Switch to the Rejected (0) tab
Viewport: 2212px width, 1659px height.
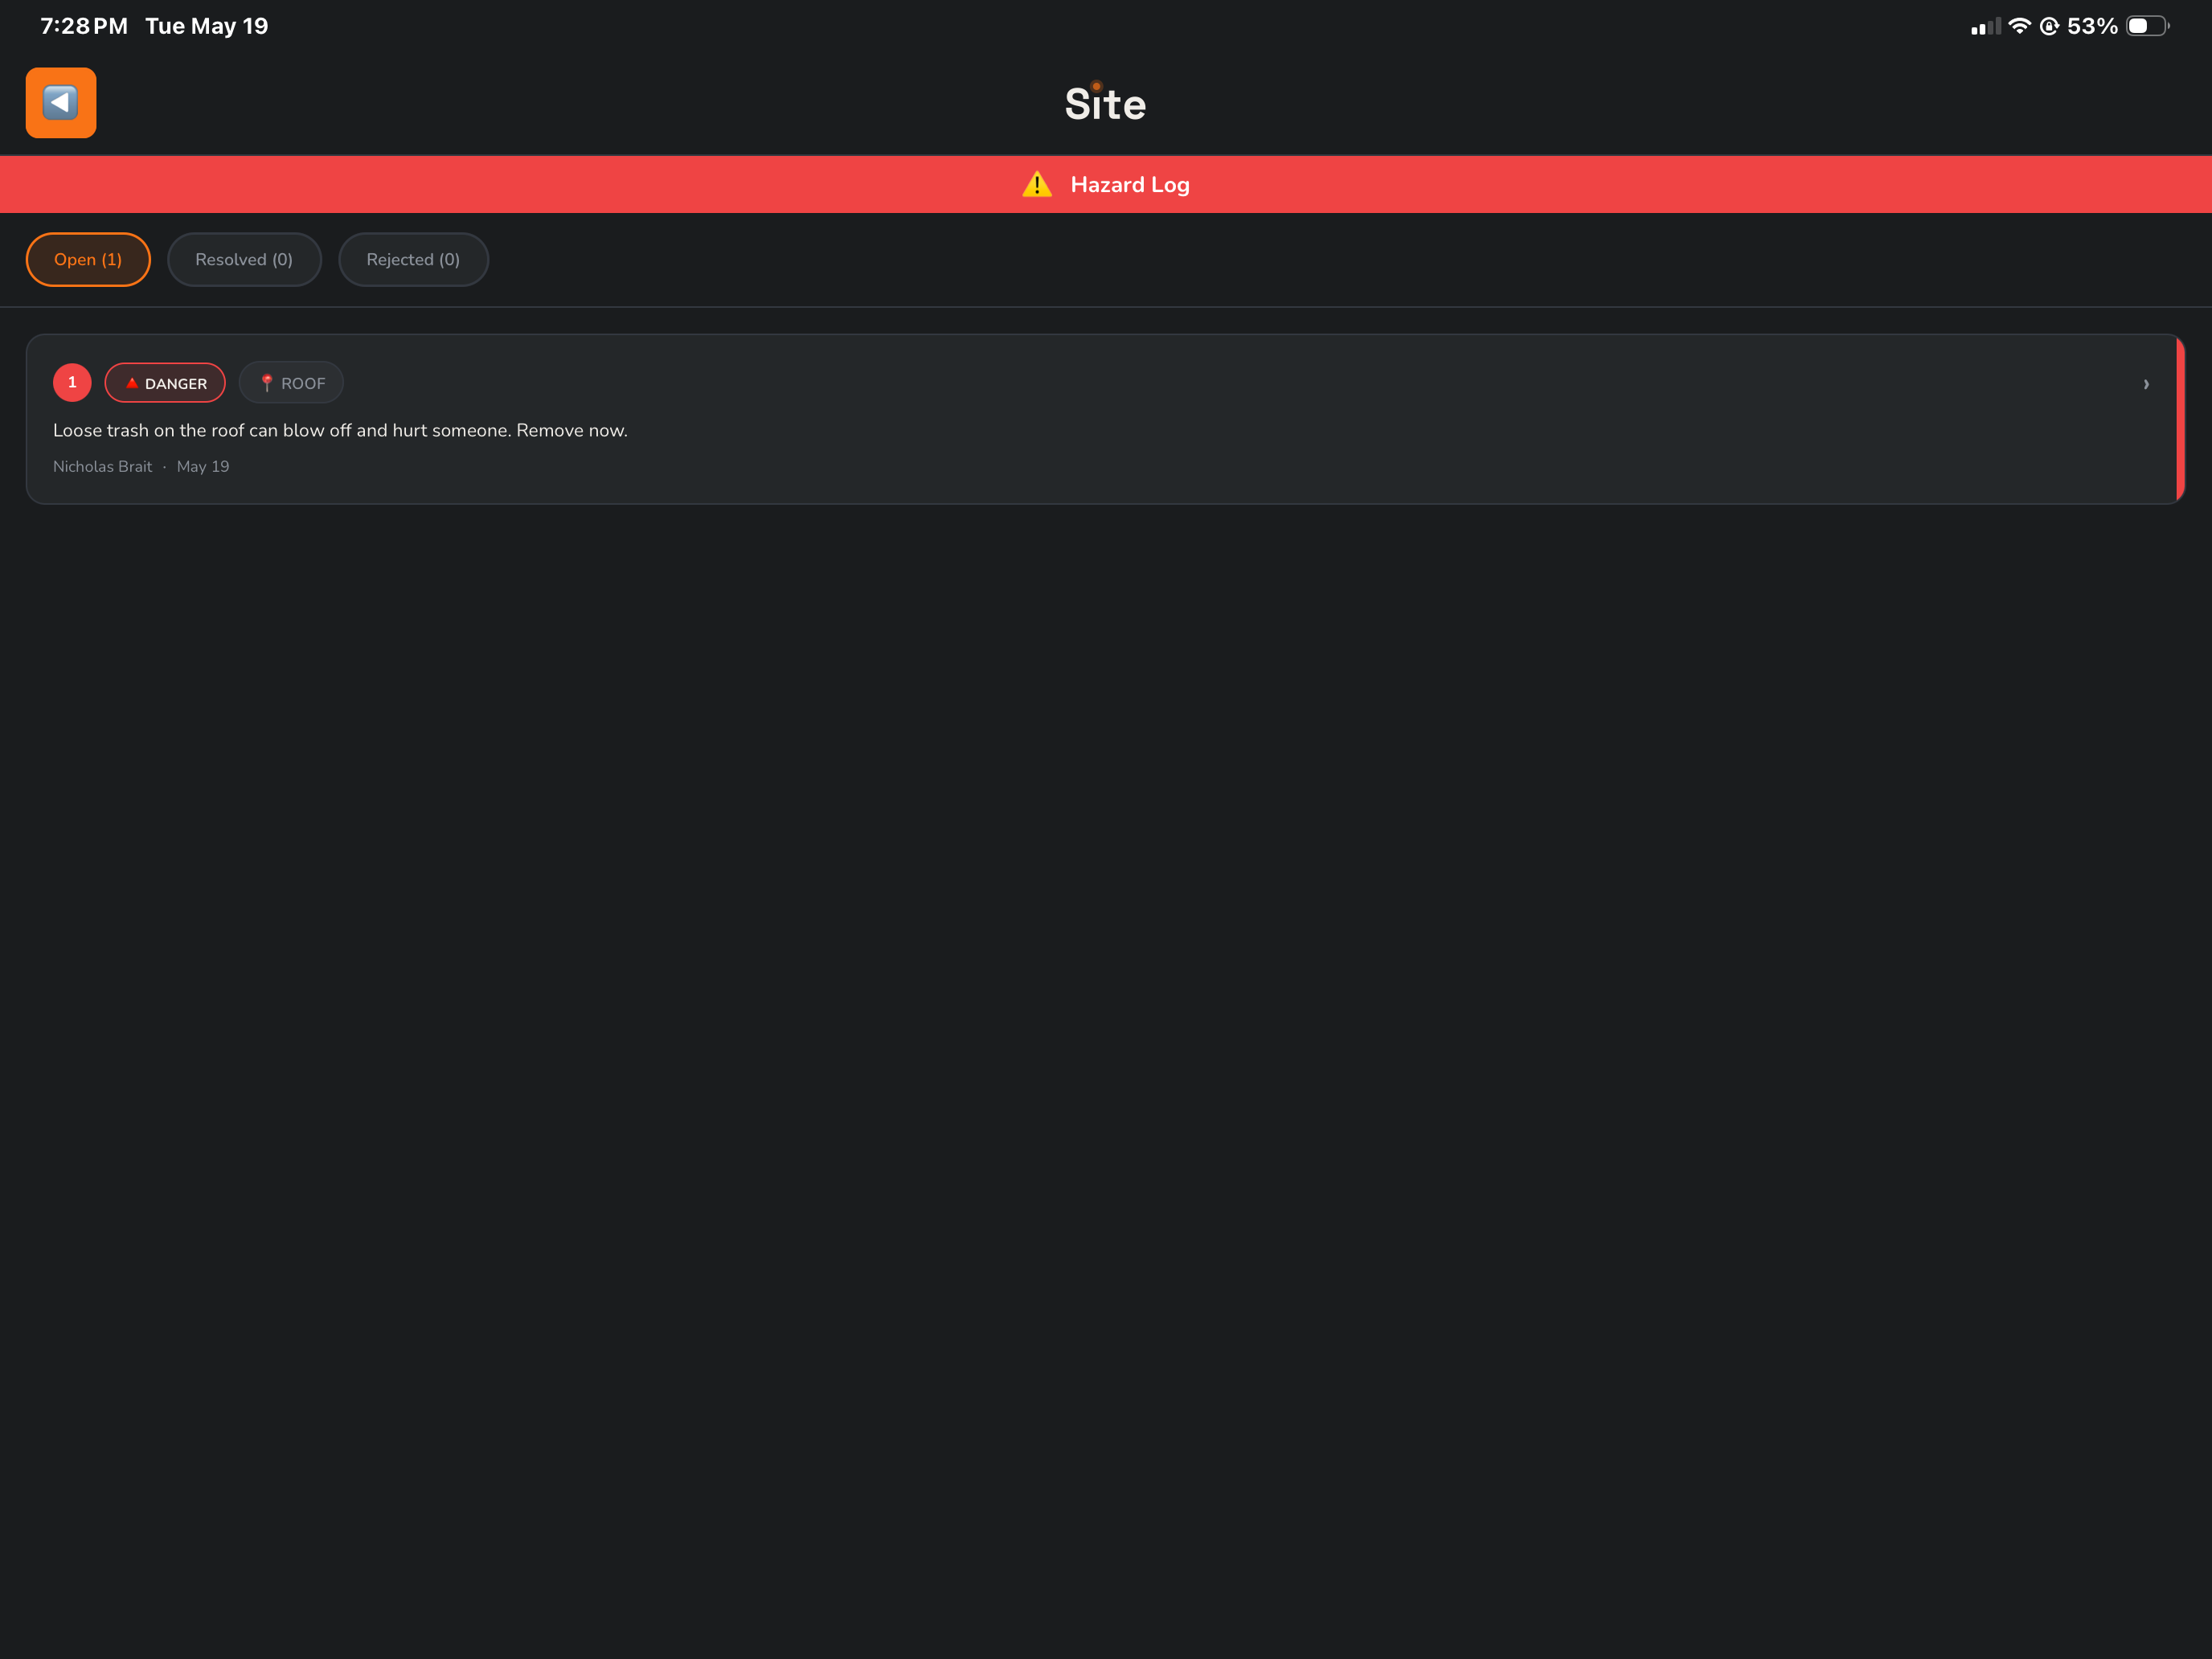coord(413,260)
